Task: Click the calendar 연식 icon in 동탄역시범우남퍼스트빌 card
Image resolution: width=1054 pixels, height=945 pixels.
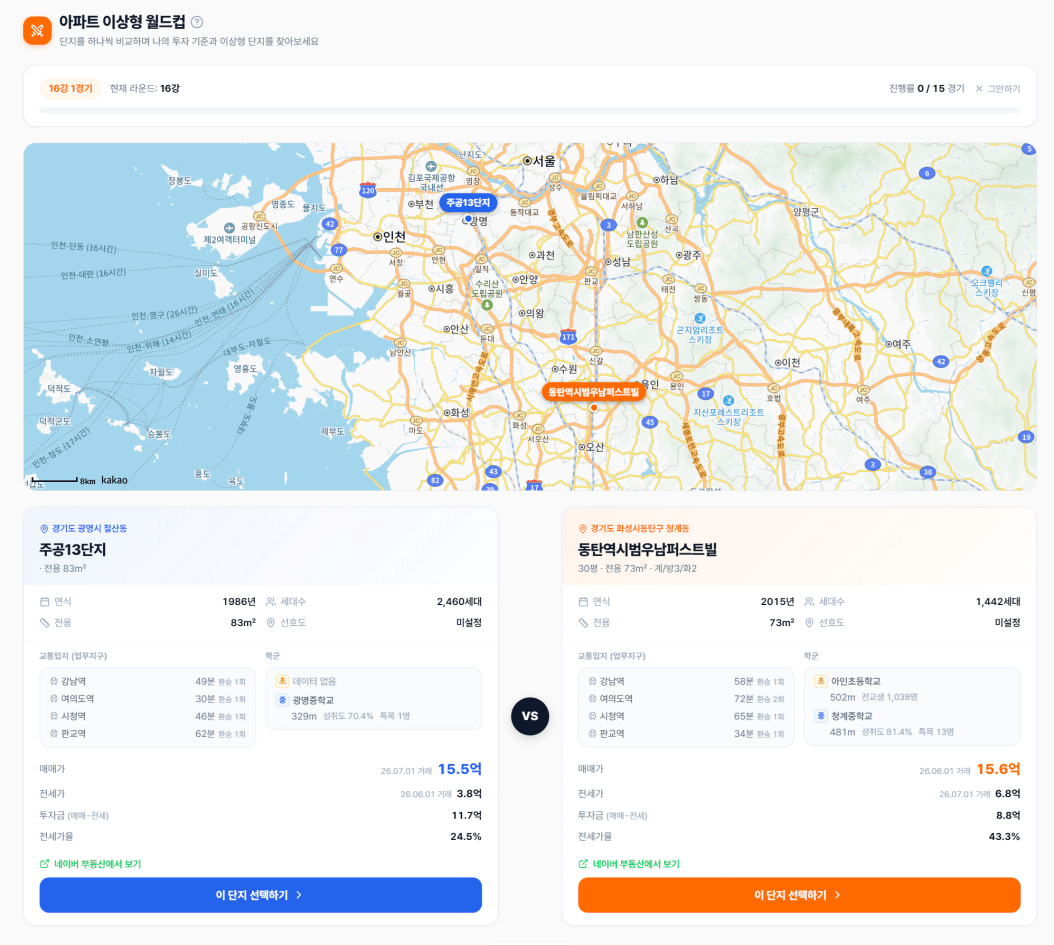Action: click(x=583, y=602)
